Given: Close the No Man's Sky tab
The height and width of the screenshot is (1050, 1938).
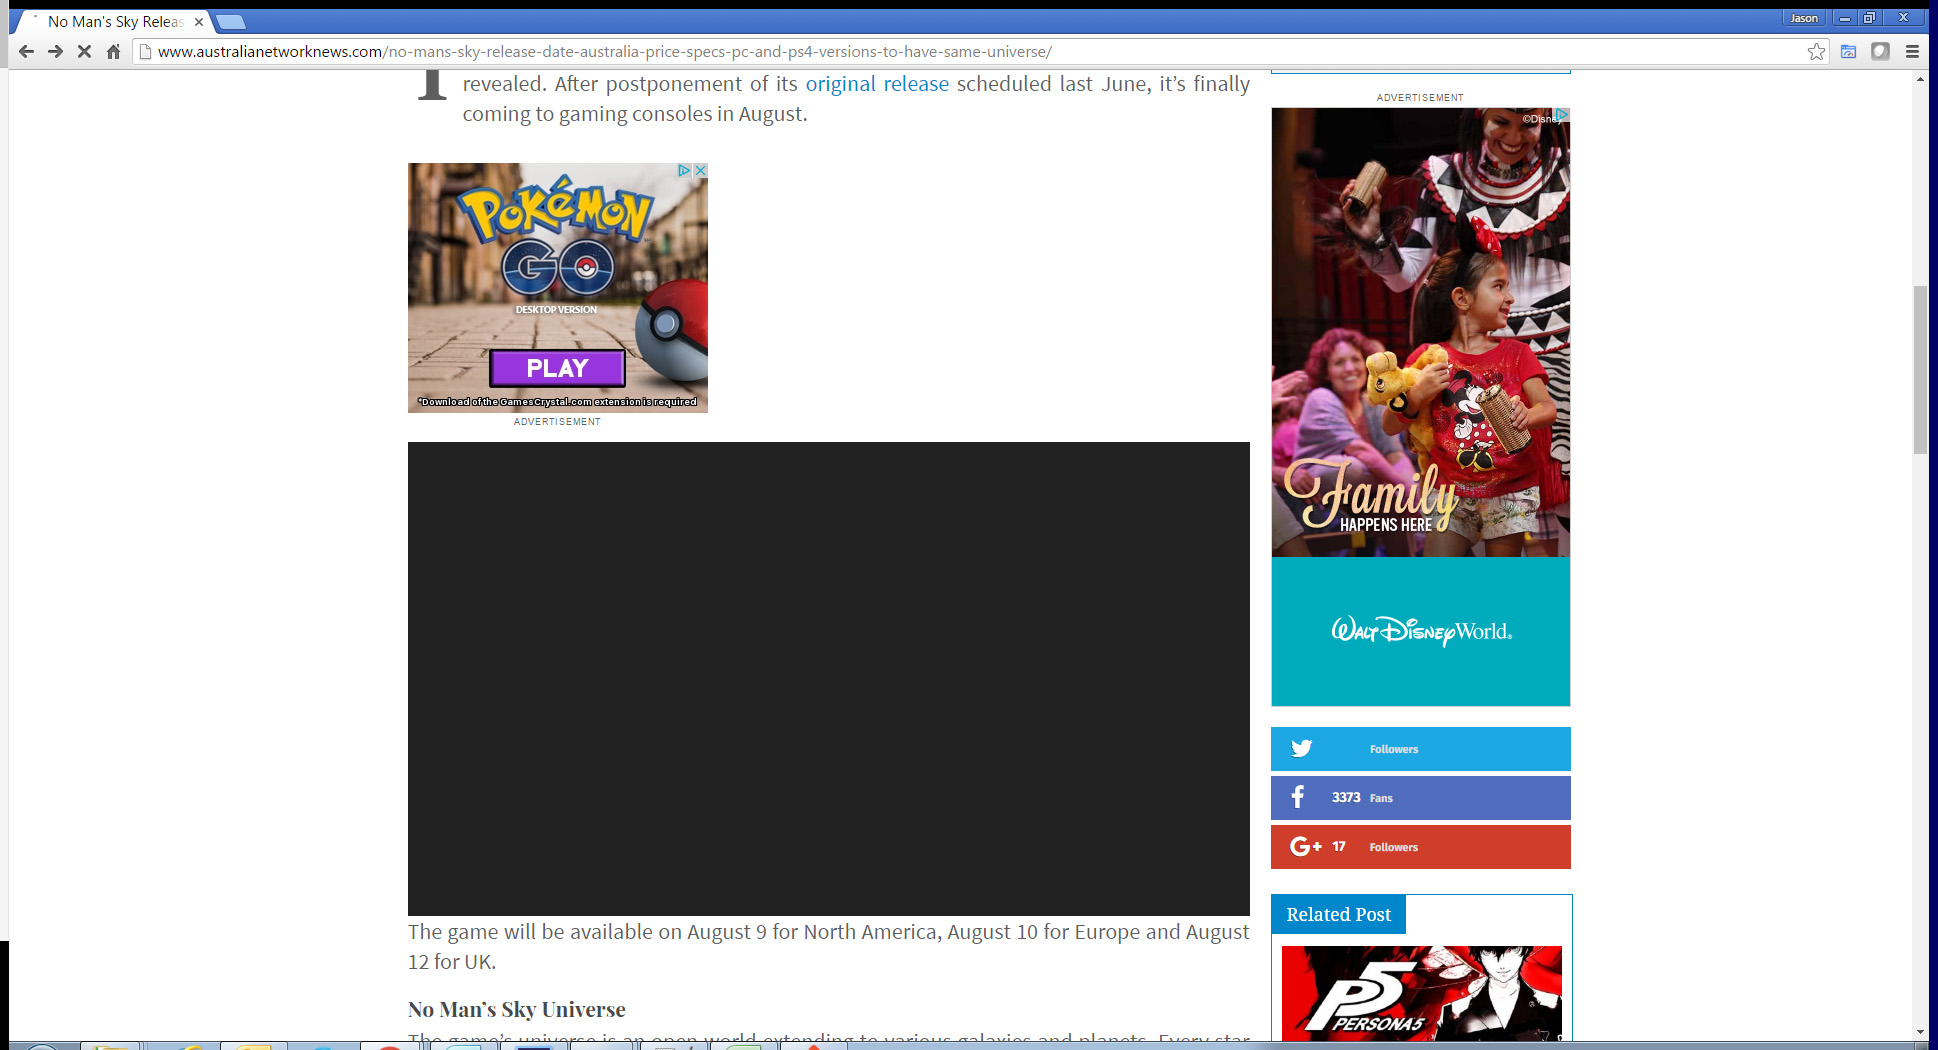Looking at the screenshot, I should (x=199, y=21).
